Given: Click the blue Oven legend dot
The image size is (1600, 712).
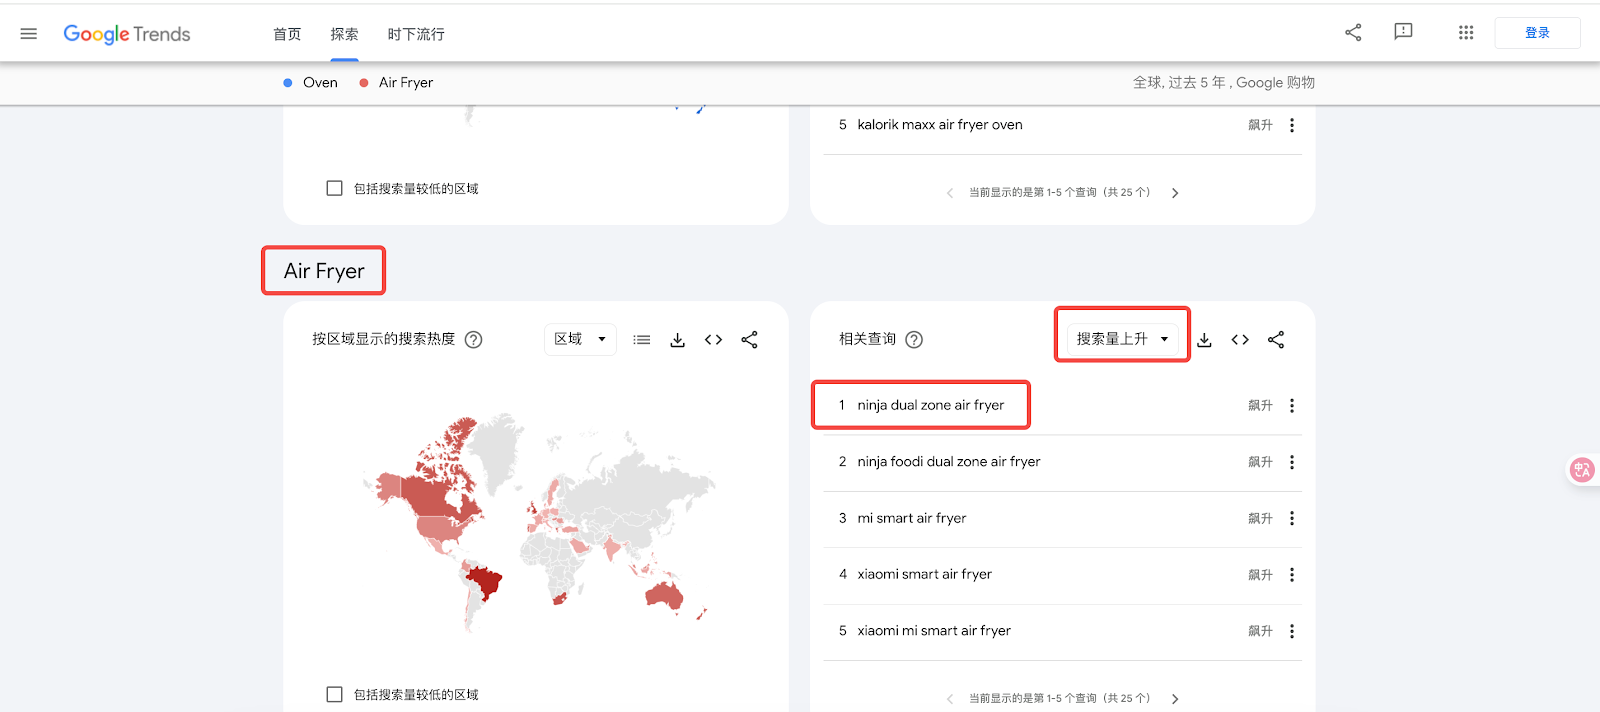Looking at the screenshot, I should (288, 83).
